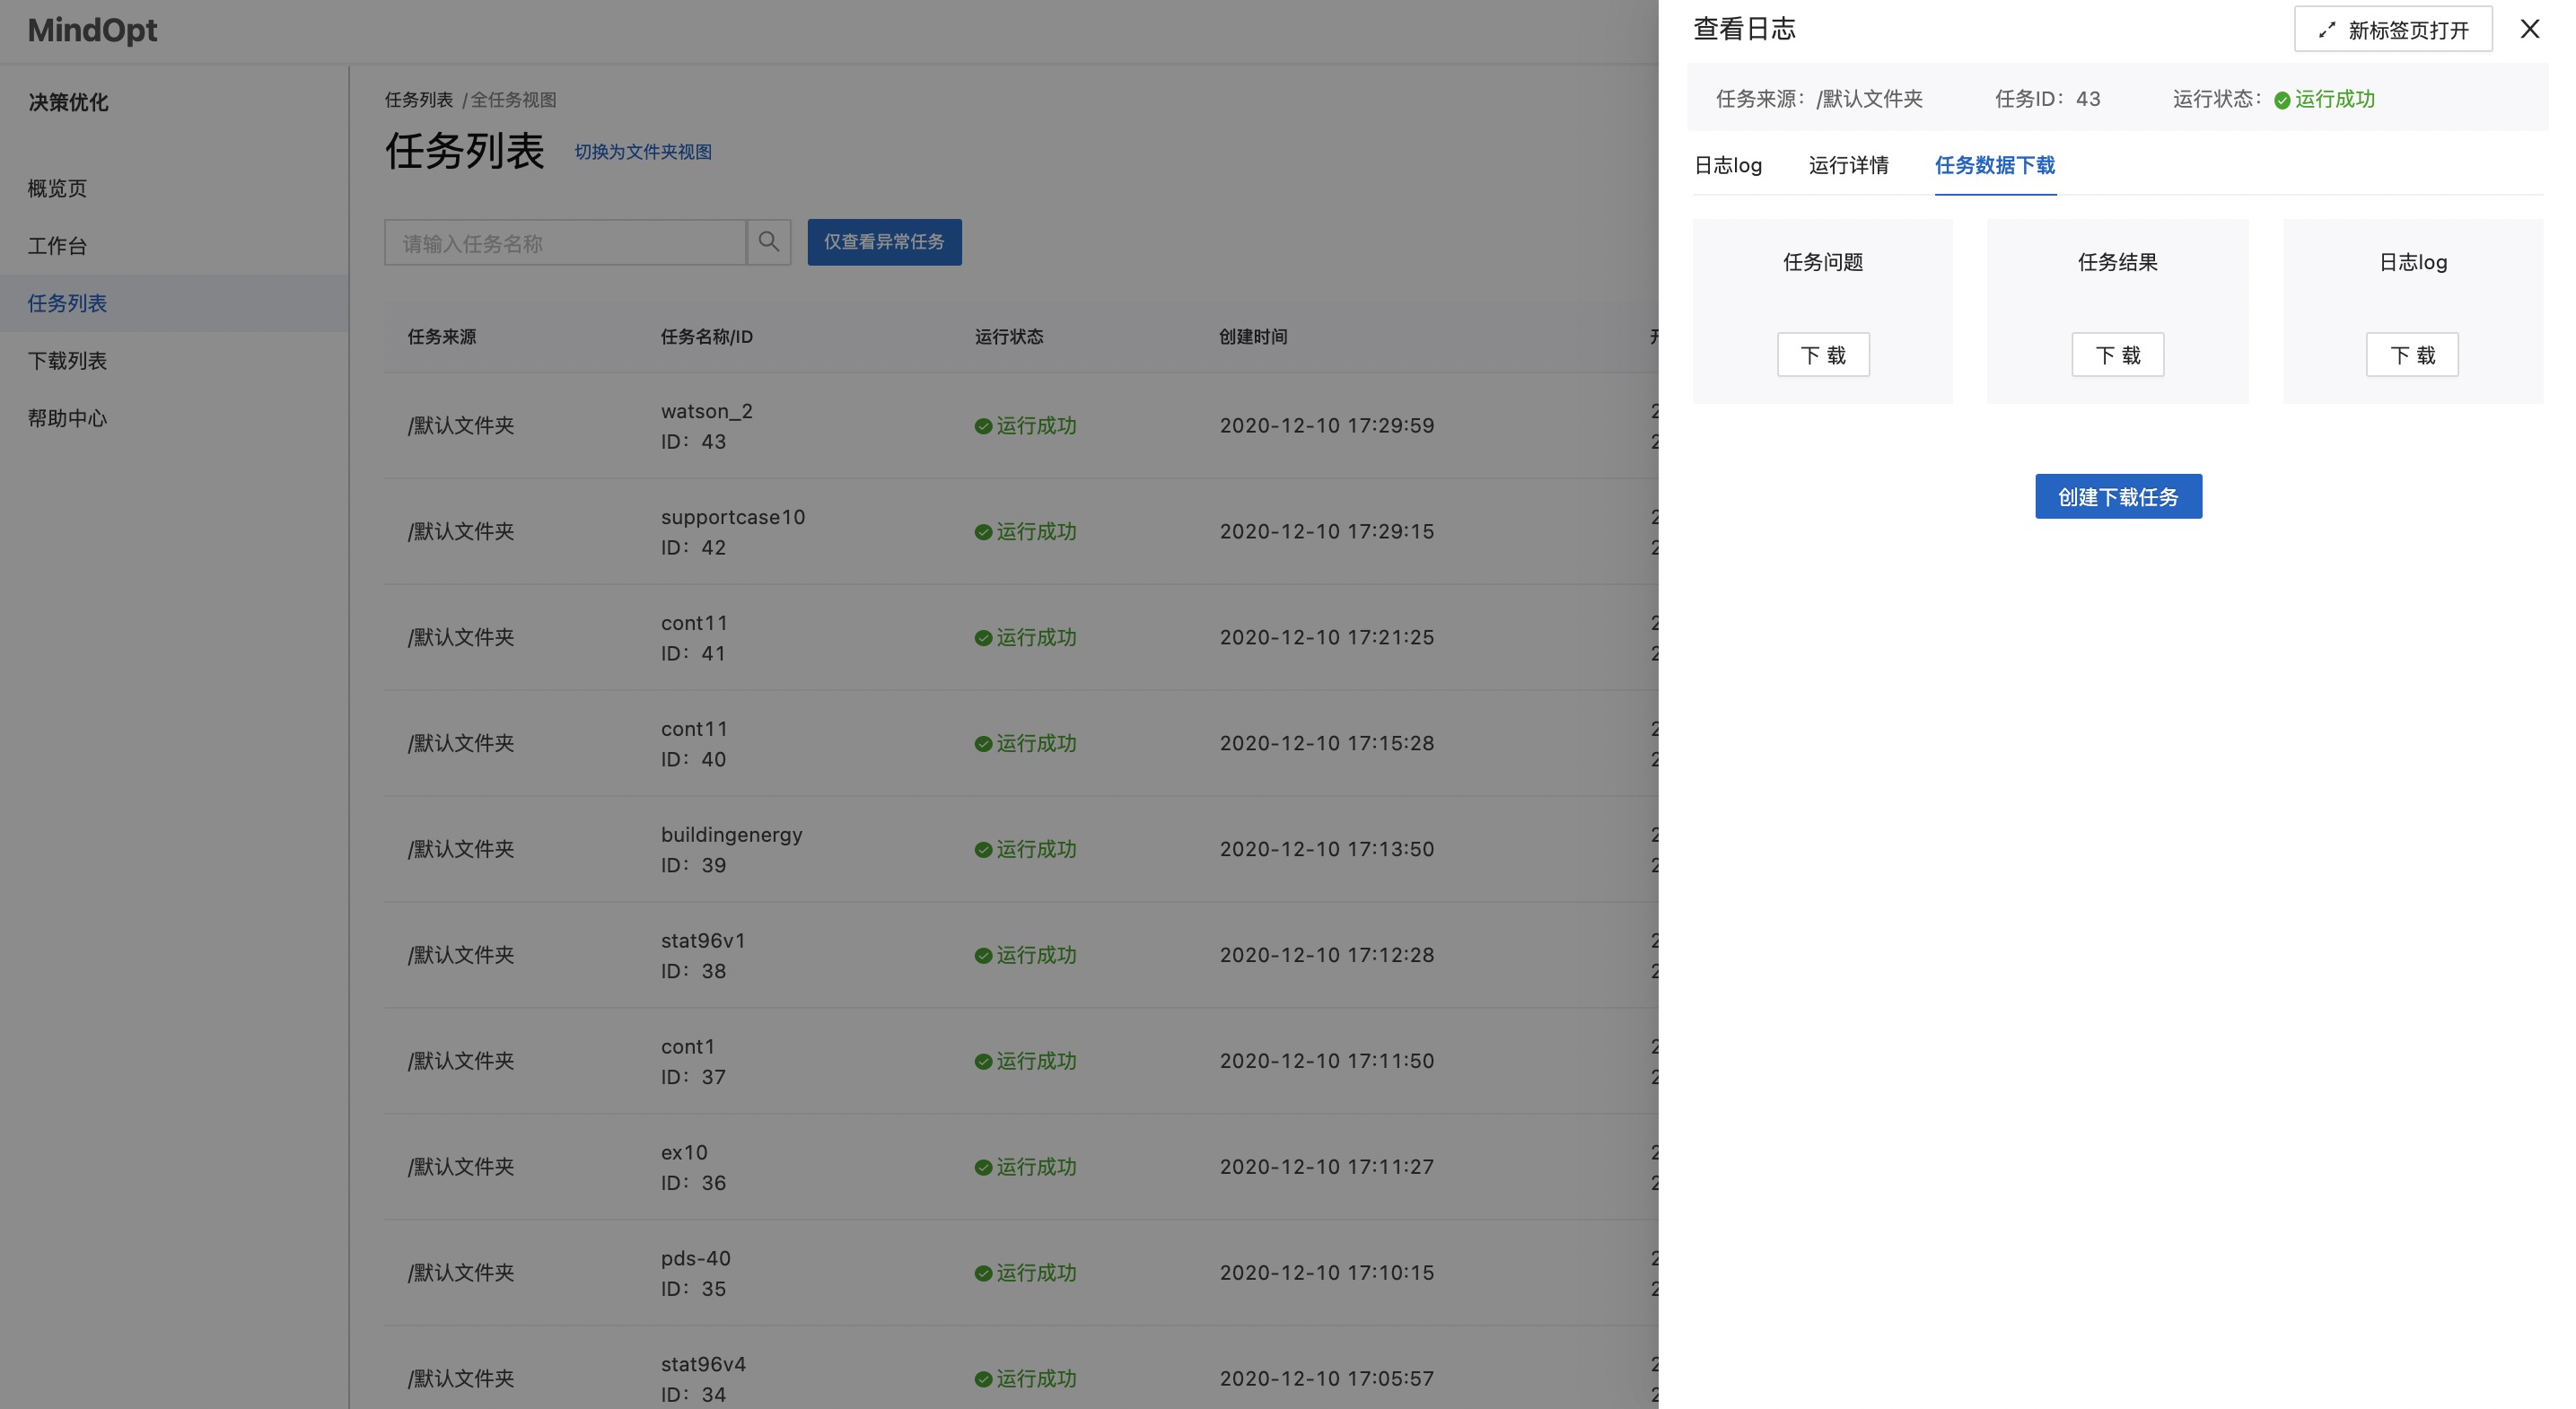Open 工作台 in sidebar

point(57,246)
